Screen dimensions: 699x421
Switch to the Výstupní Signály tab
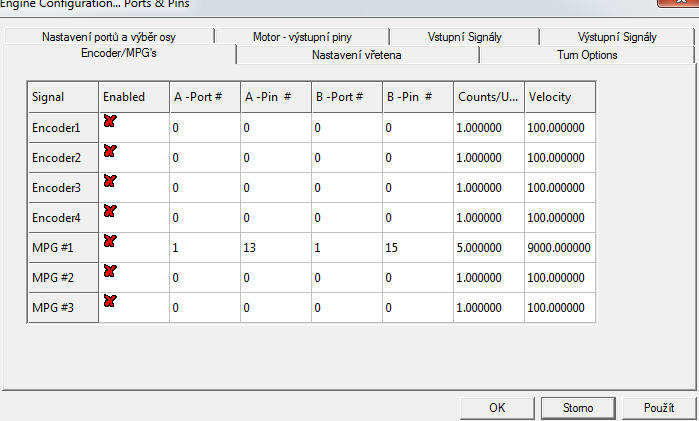(x=617, y=37)
